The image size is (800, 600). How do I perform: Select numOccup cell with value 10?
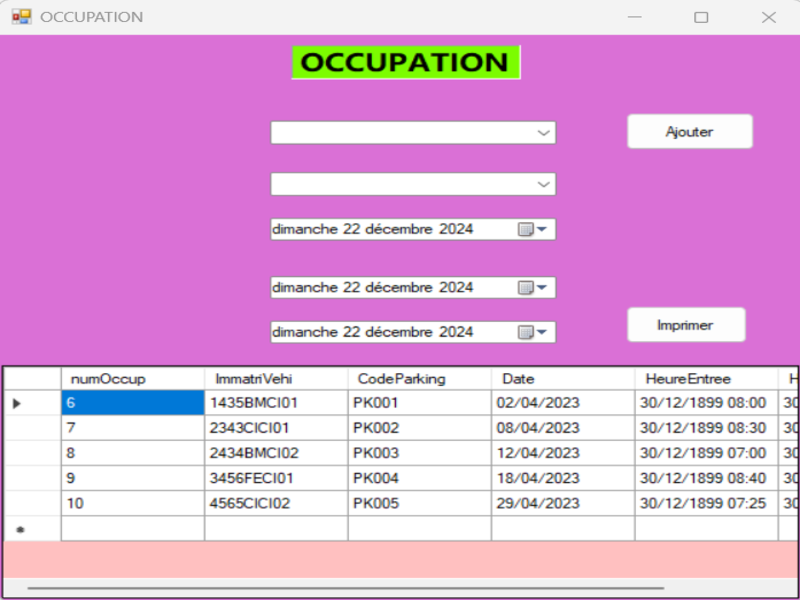(132, 503)
